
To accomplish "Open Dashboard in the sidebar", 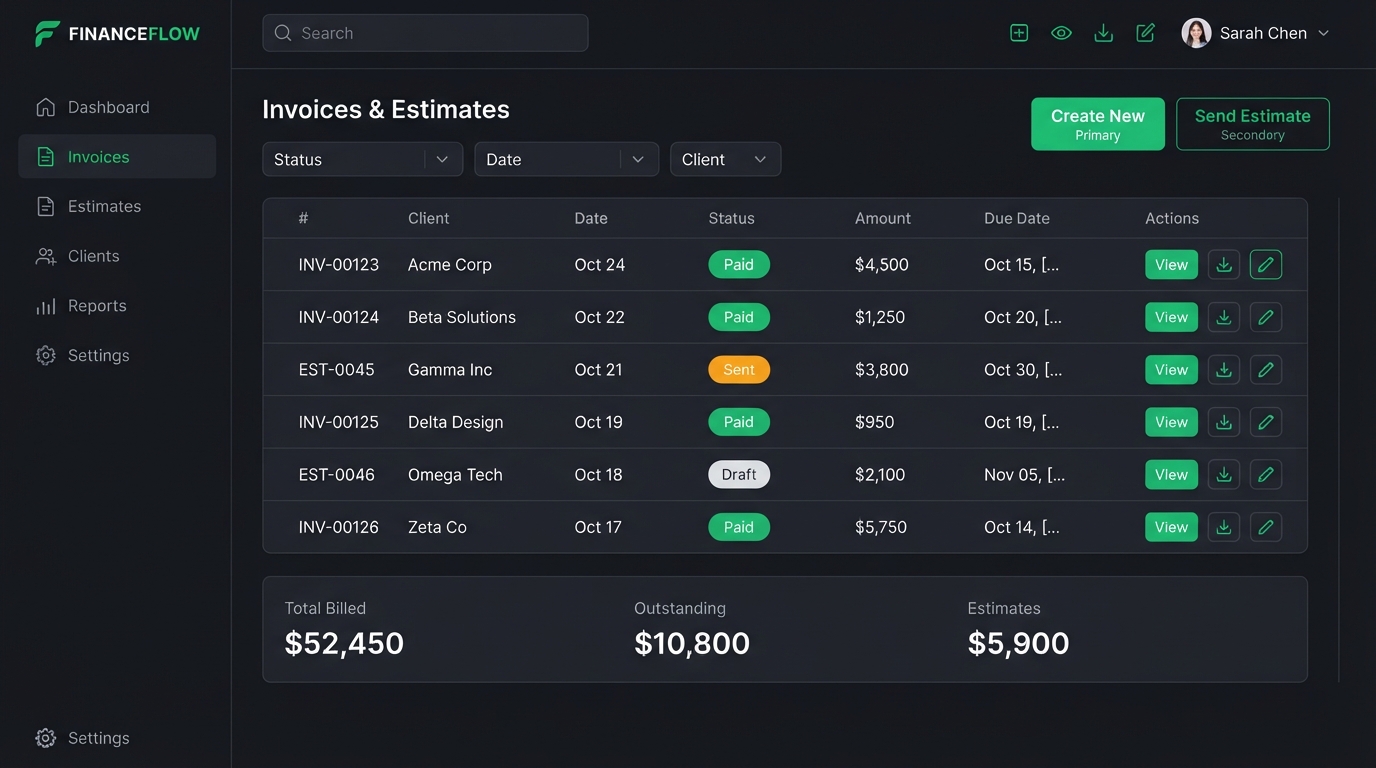I will 117,107.
